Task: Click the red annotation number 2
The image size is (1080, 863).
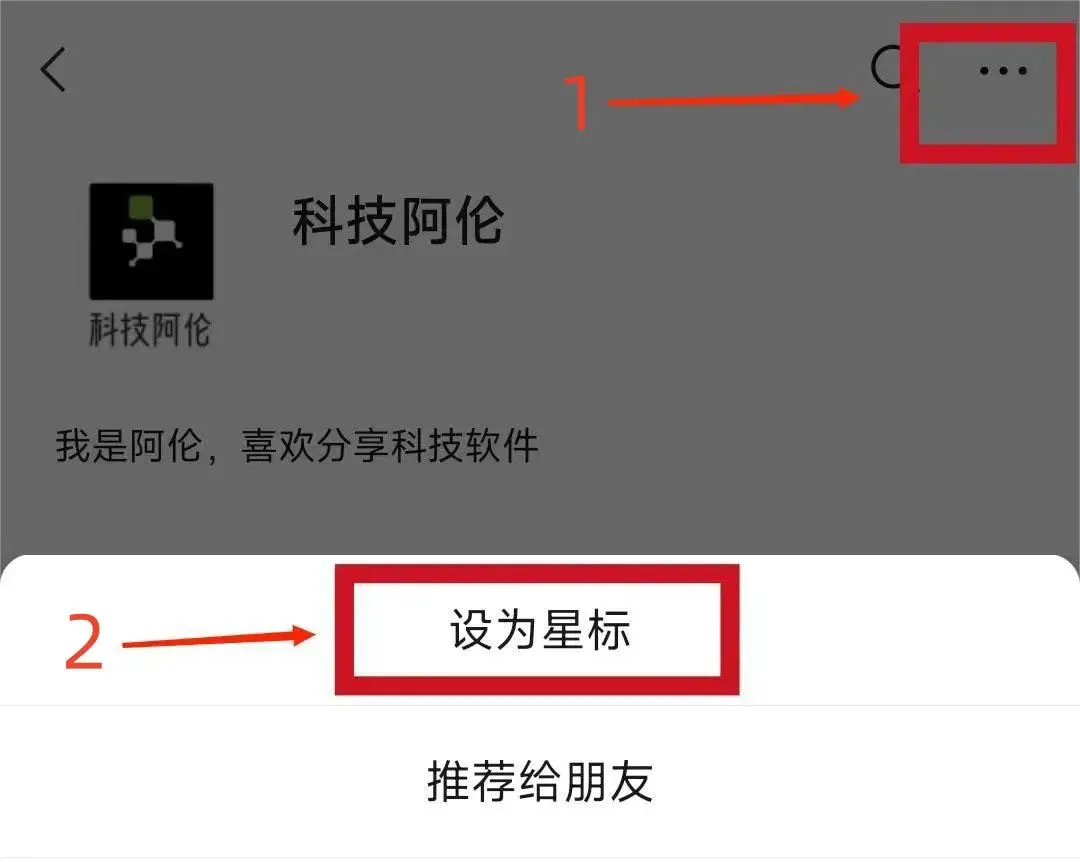Action: [84, 642]
